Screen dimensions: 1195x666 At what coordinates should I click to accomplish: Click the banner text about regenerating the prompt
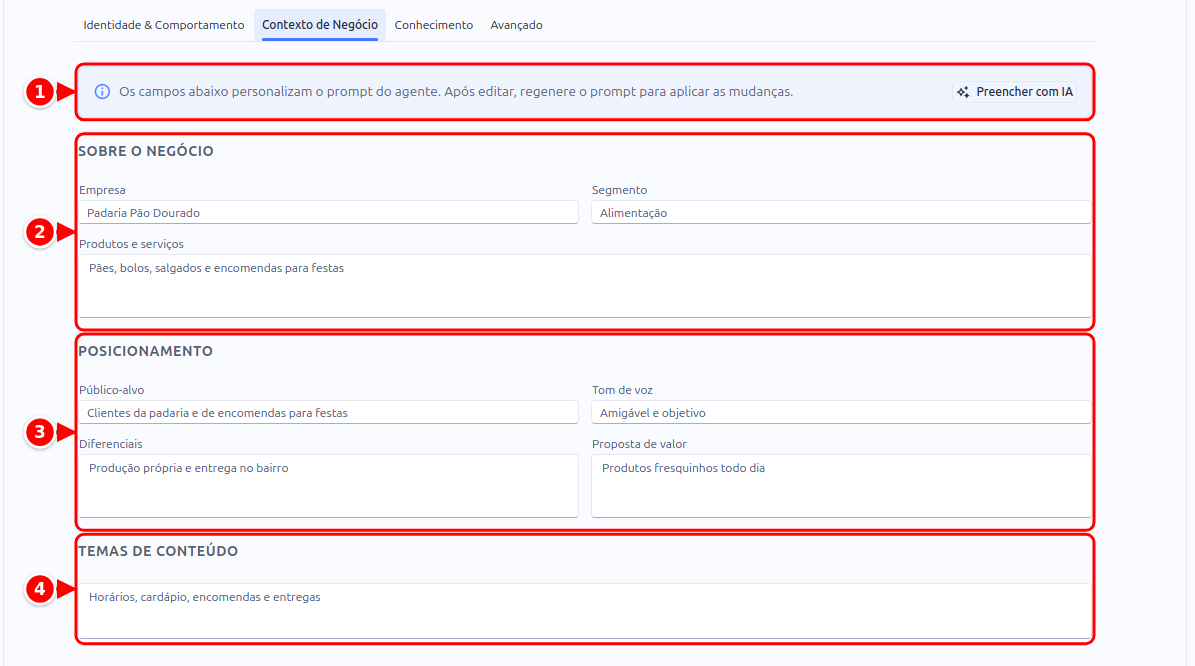456,91
